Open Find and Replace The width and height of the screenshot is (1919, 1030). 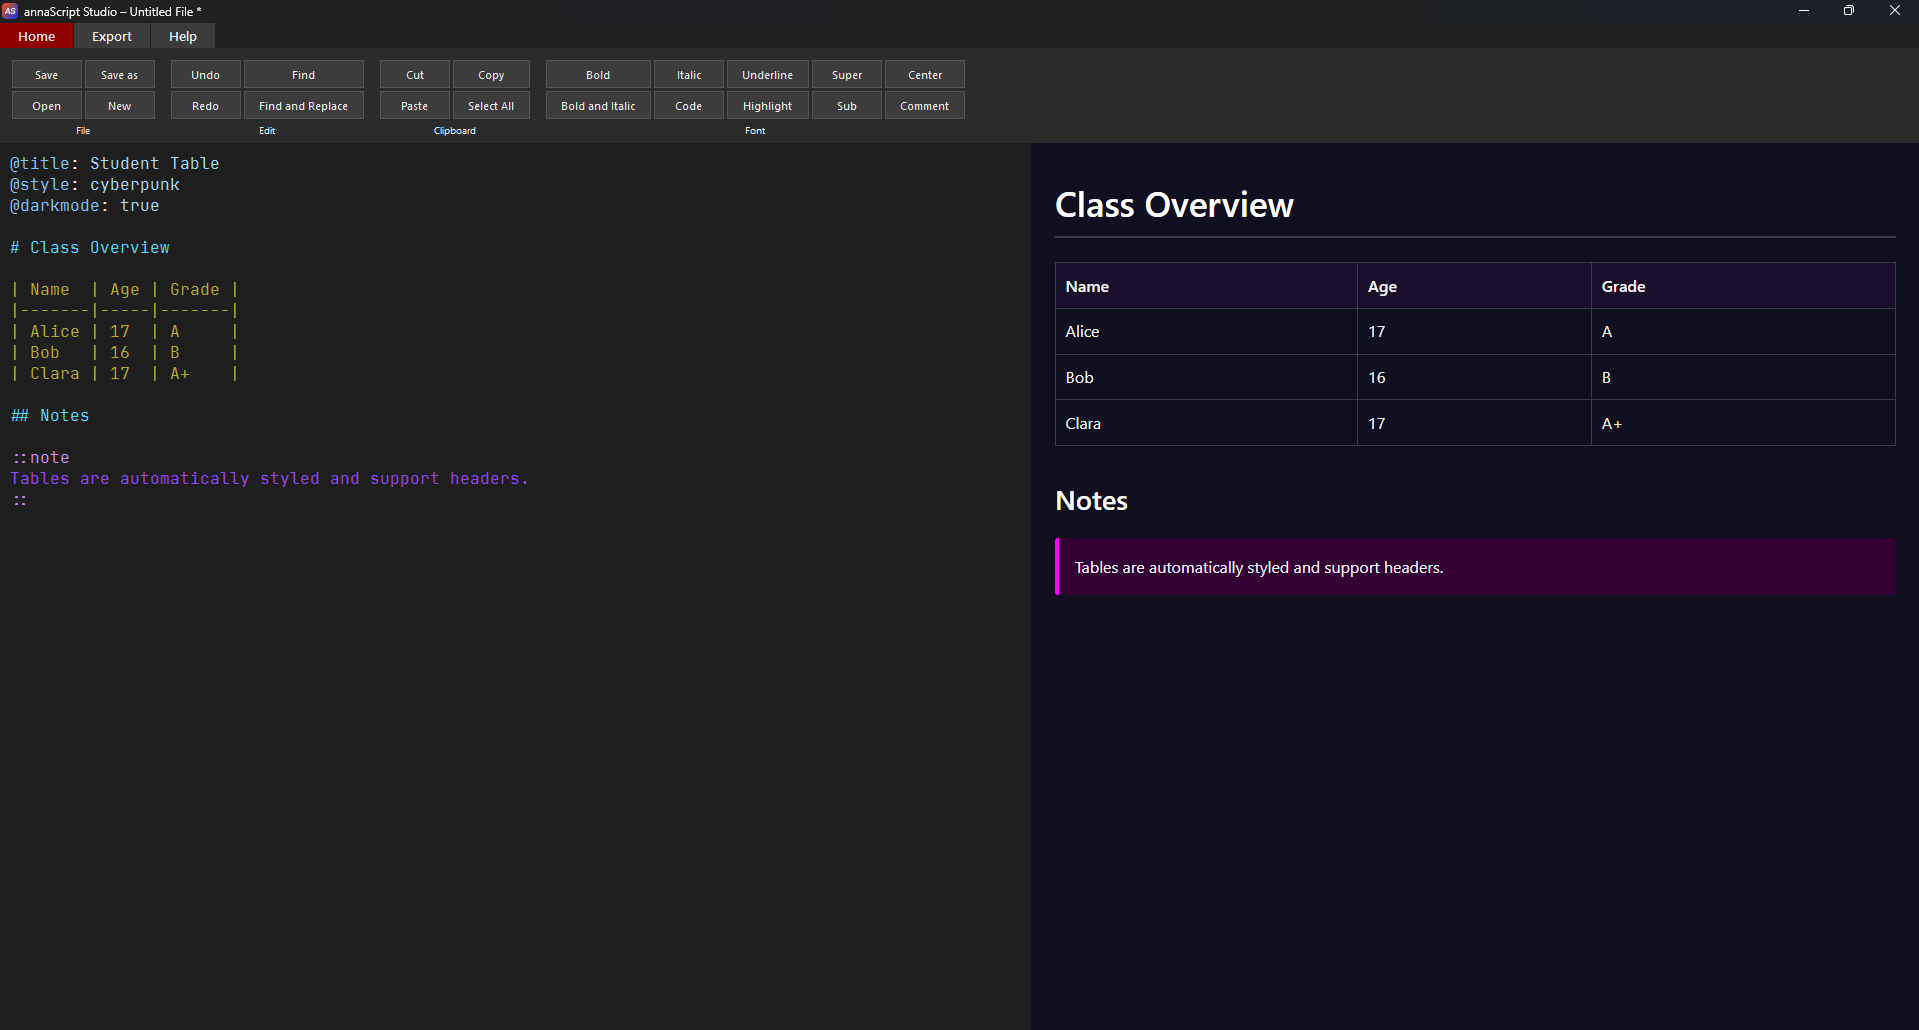coord(304,106)
